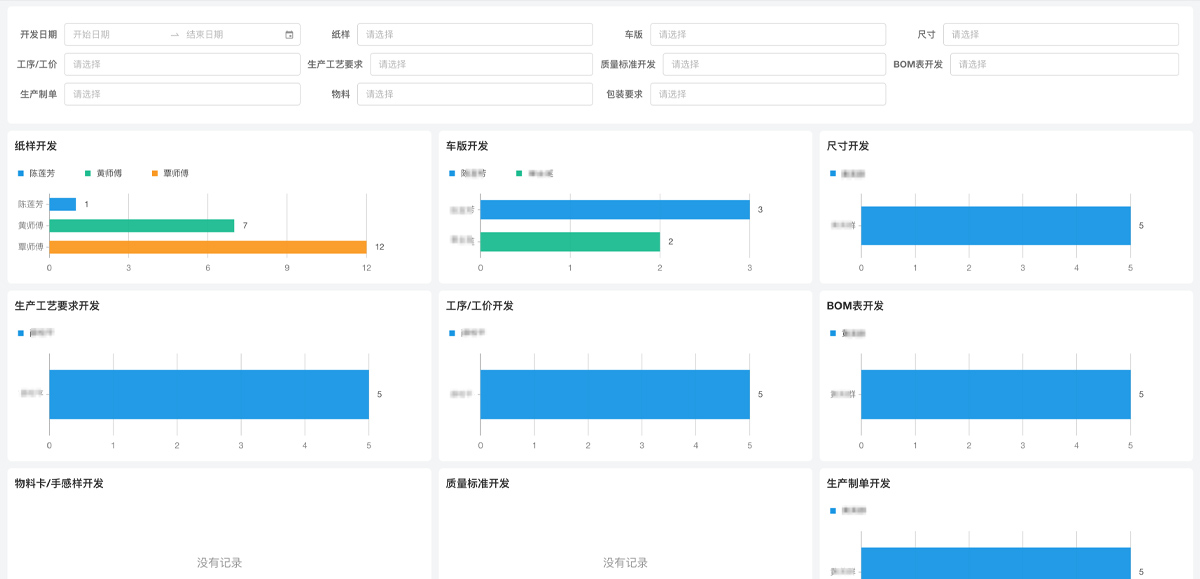Open the 工序/工价 select field
The image size is (1200, 579).
(x=182, y=65)
